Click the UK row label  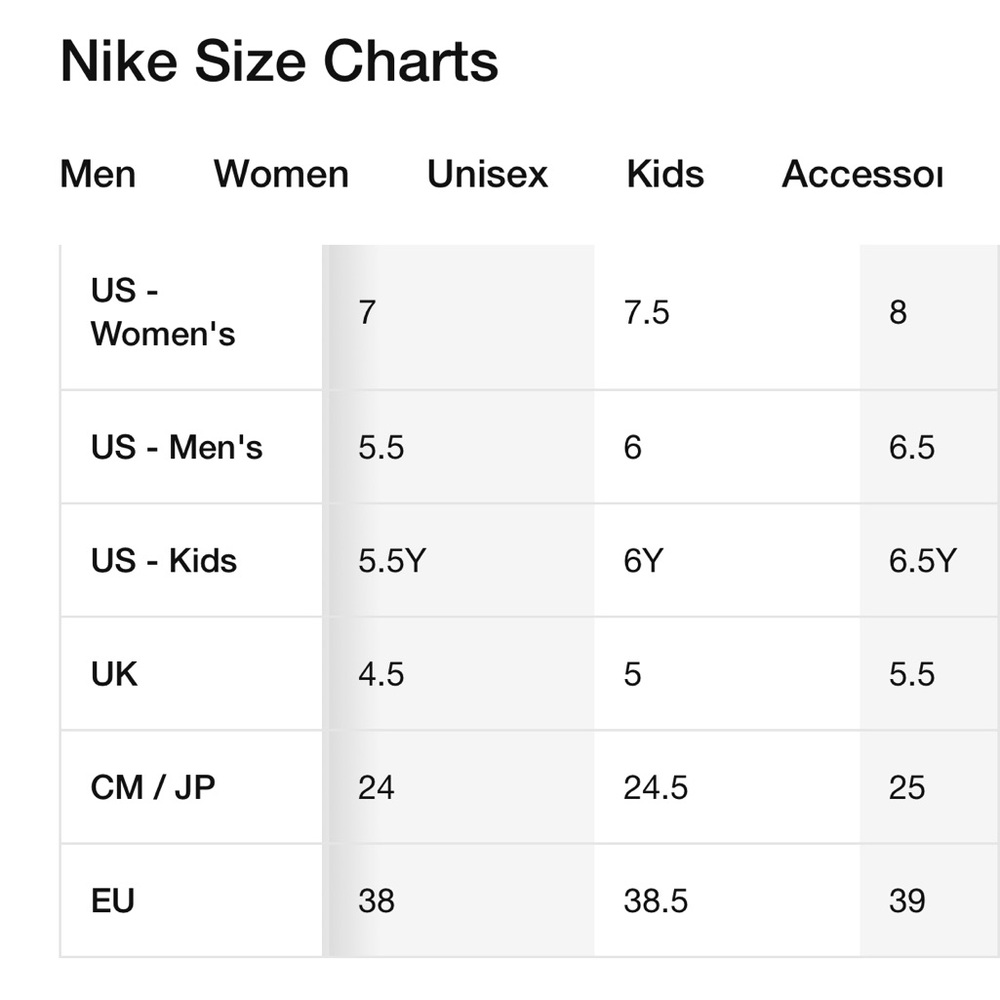114,674
